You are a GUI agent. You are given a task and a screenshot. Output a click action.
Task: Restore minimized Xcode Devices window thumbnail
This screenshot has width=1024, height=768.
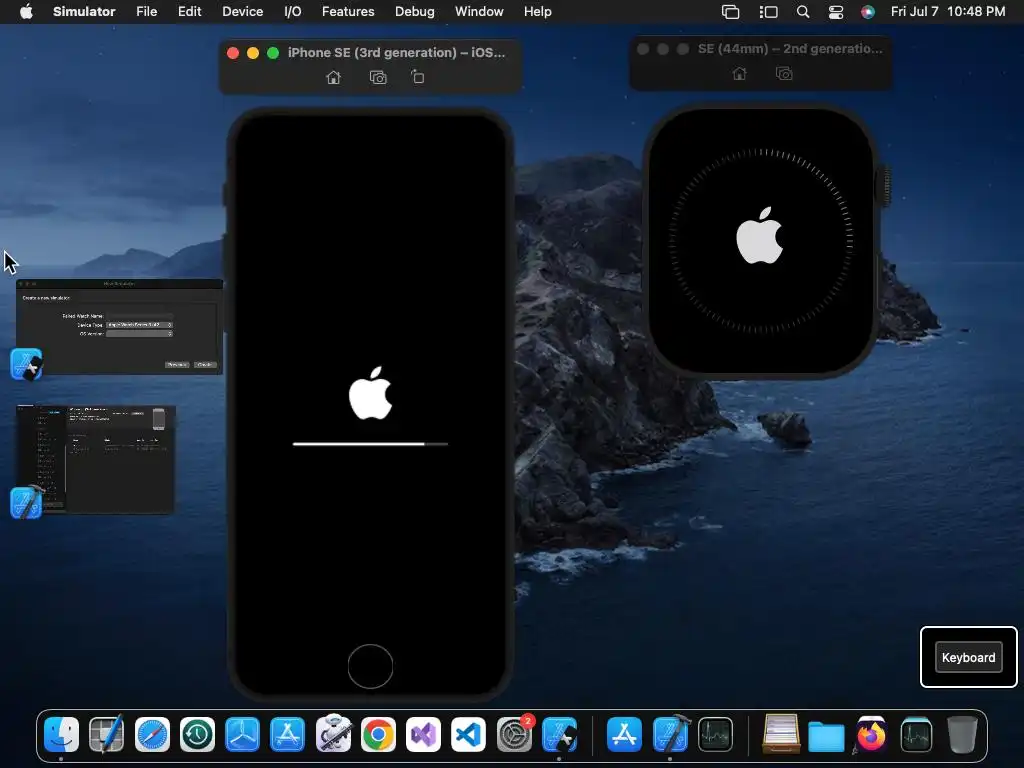tap(95, 459)
